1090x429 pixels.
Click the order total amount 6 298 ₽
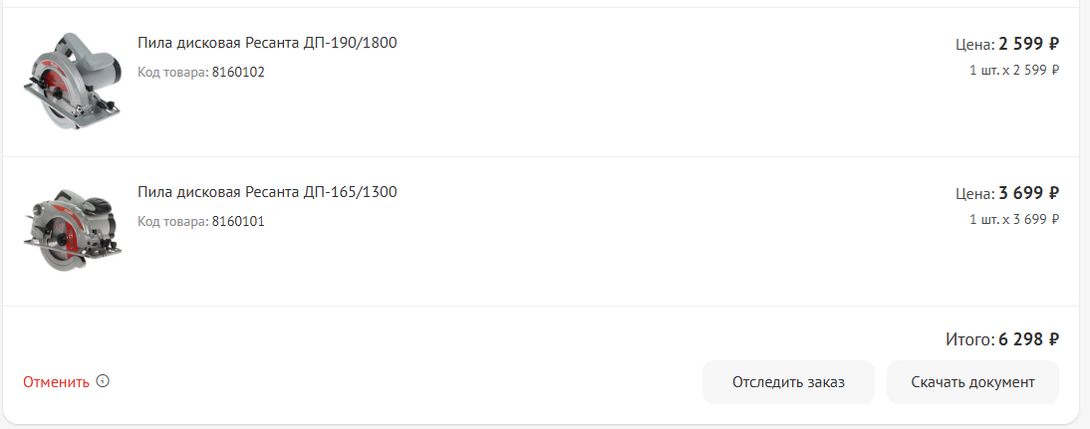coord(1028,340)
